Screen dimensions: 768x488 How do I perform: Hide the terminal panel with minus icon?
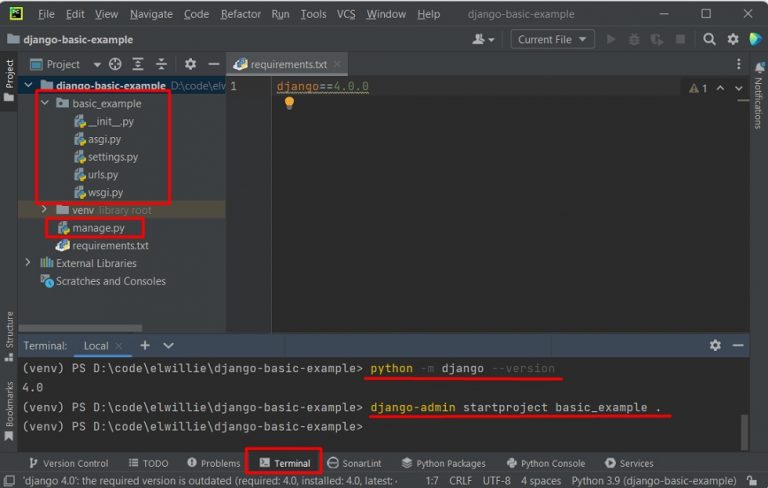738,345
